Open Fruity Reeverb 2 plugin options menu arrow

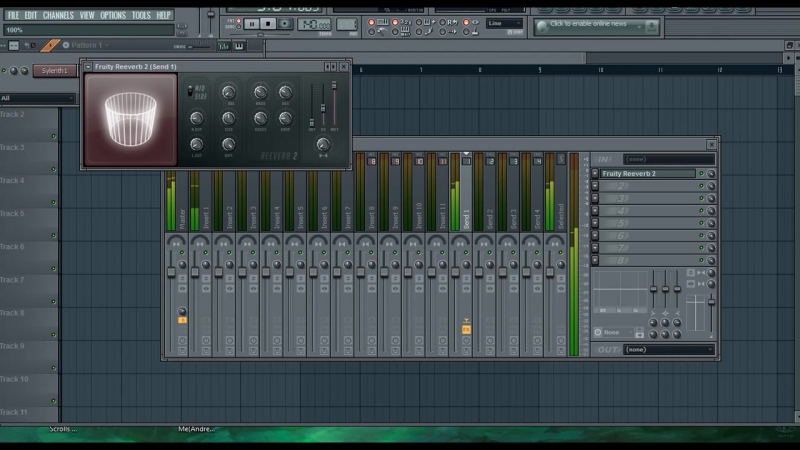(x=88, y=66)
